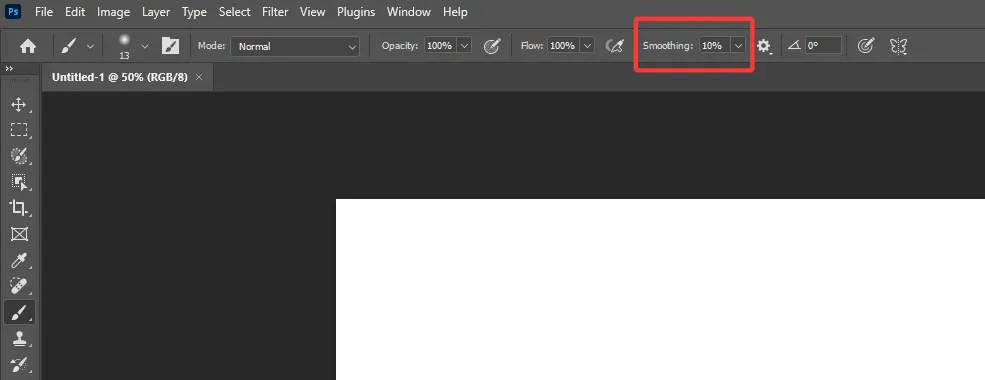
Task: Select the Move tool
Action: click(19, 104)
